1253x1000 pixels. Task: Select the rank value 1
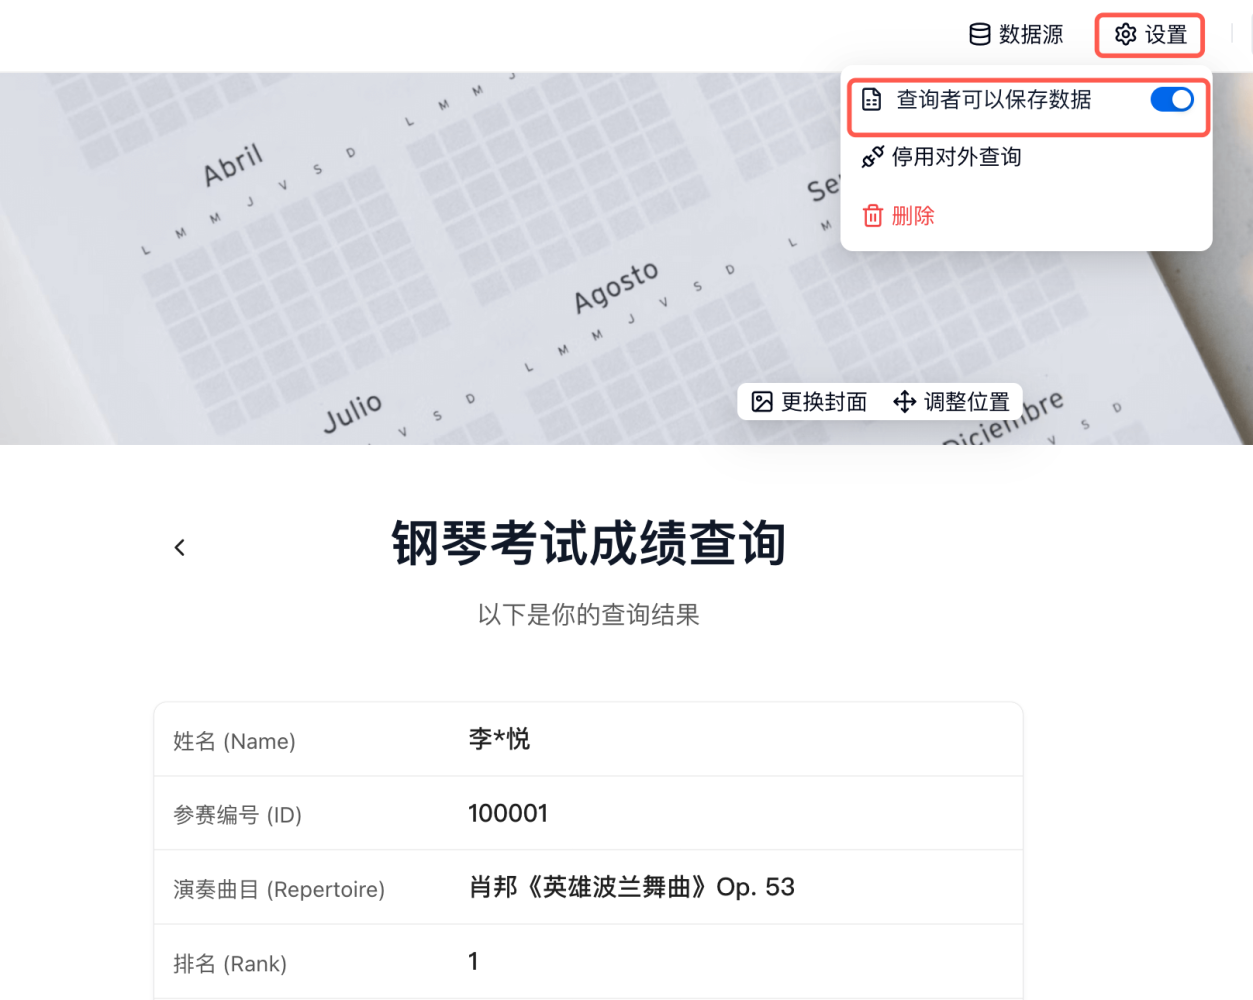(473, 961)
